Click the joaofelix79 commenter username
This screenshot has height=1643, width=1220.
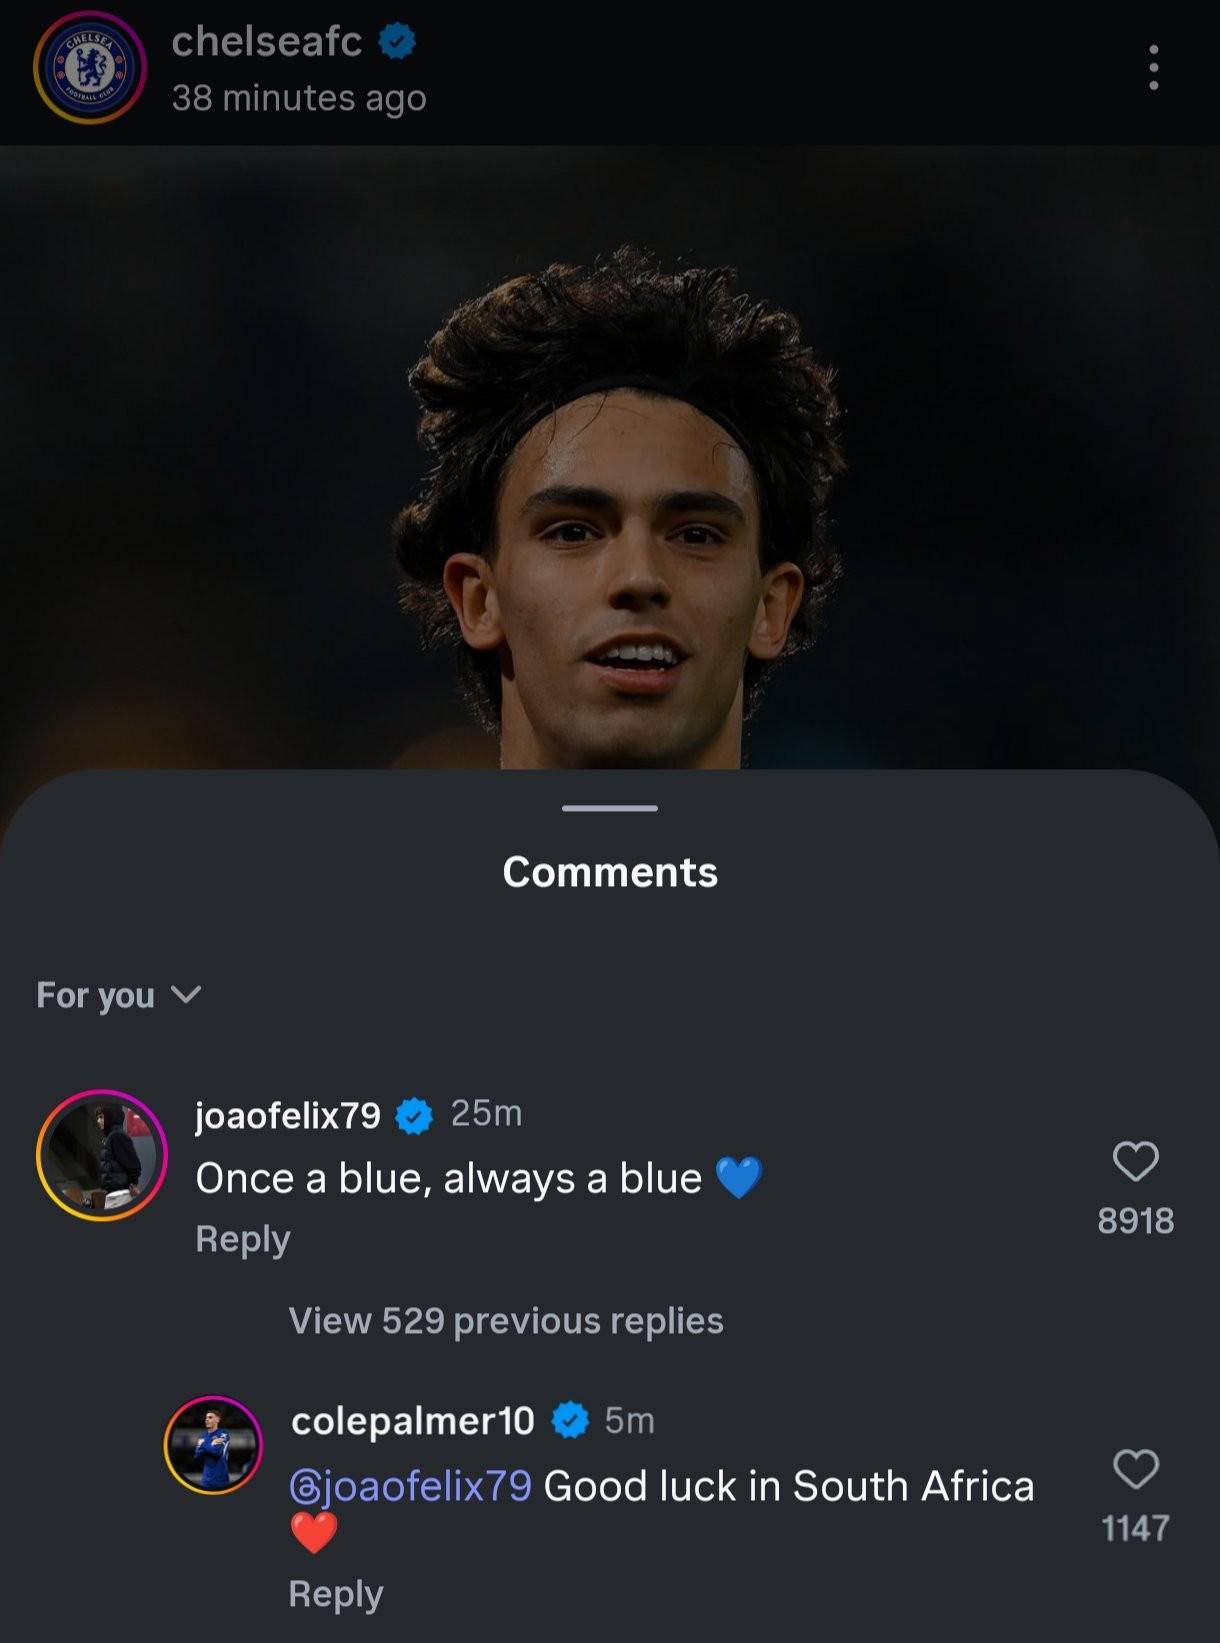288,1115
